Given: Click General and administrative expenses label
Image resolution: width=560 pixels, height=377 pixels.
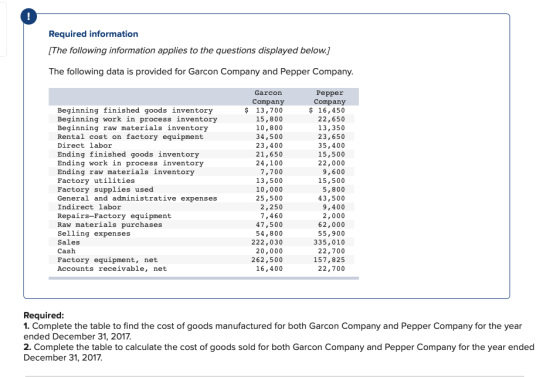Looking at the screenshot, I should [x=137, y=198].
